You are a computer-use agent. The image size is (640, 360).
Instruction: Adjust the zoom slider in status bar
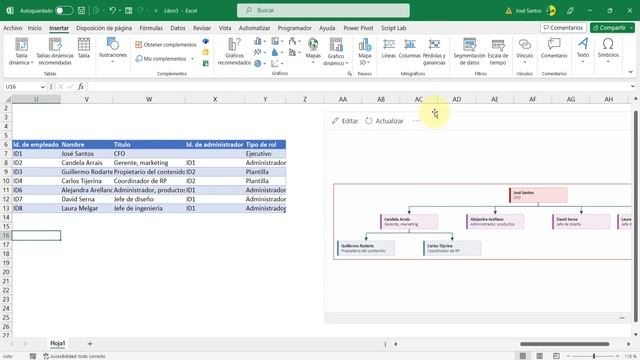(594, 356)
